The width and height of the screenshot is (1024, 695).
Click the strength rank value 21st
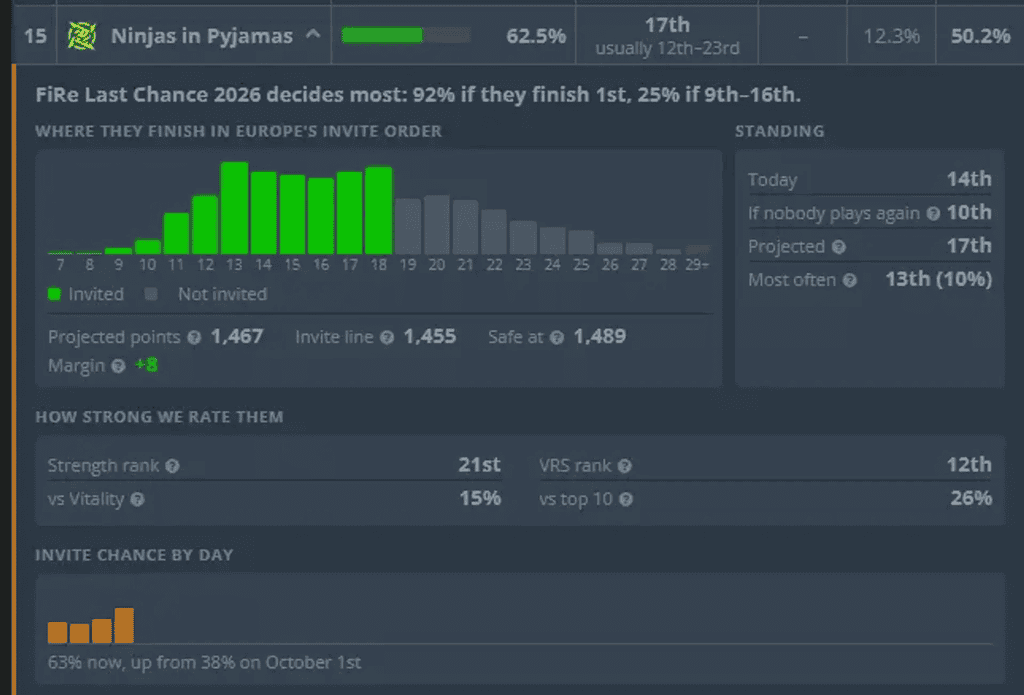click(479, 464)
